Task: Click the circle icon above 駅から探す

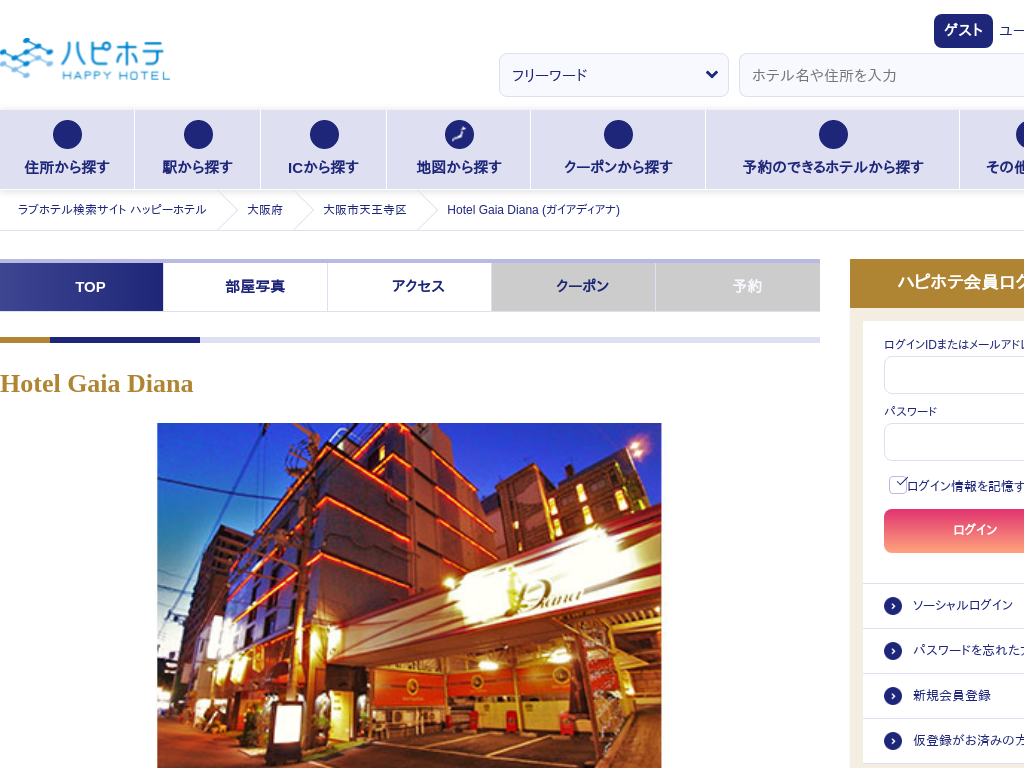Action: [199, 135]
